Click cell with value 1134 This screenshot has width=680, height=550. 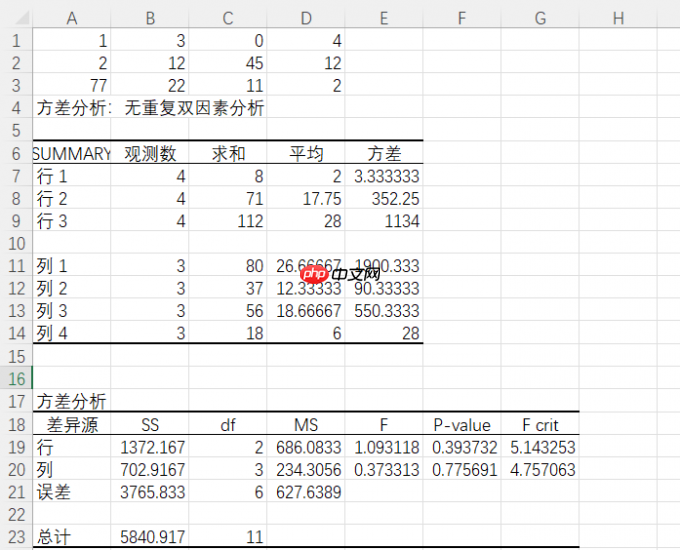(x=384, y=221)
